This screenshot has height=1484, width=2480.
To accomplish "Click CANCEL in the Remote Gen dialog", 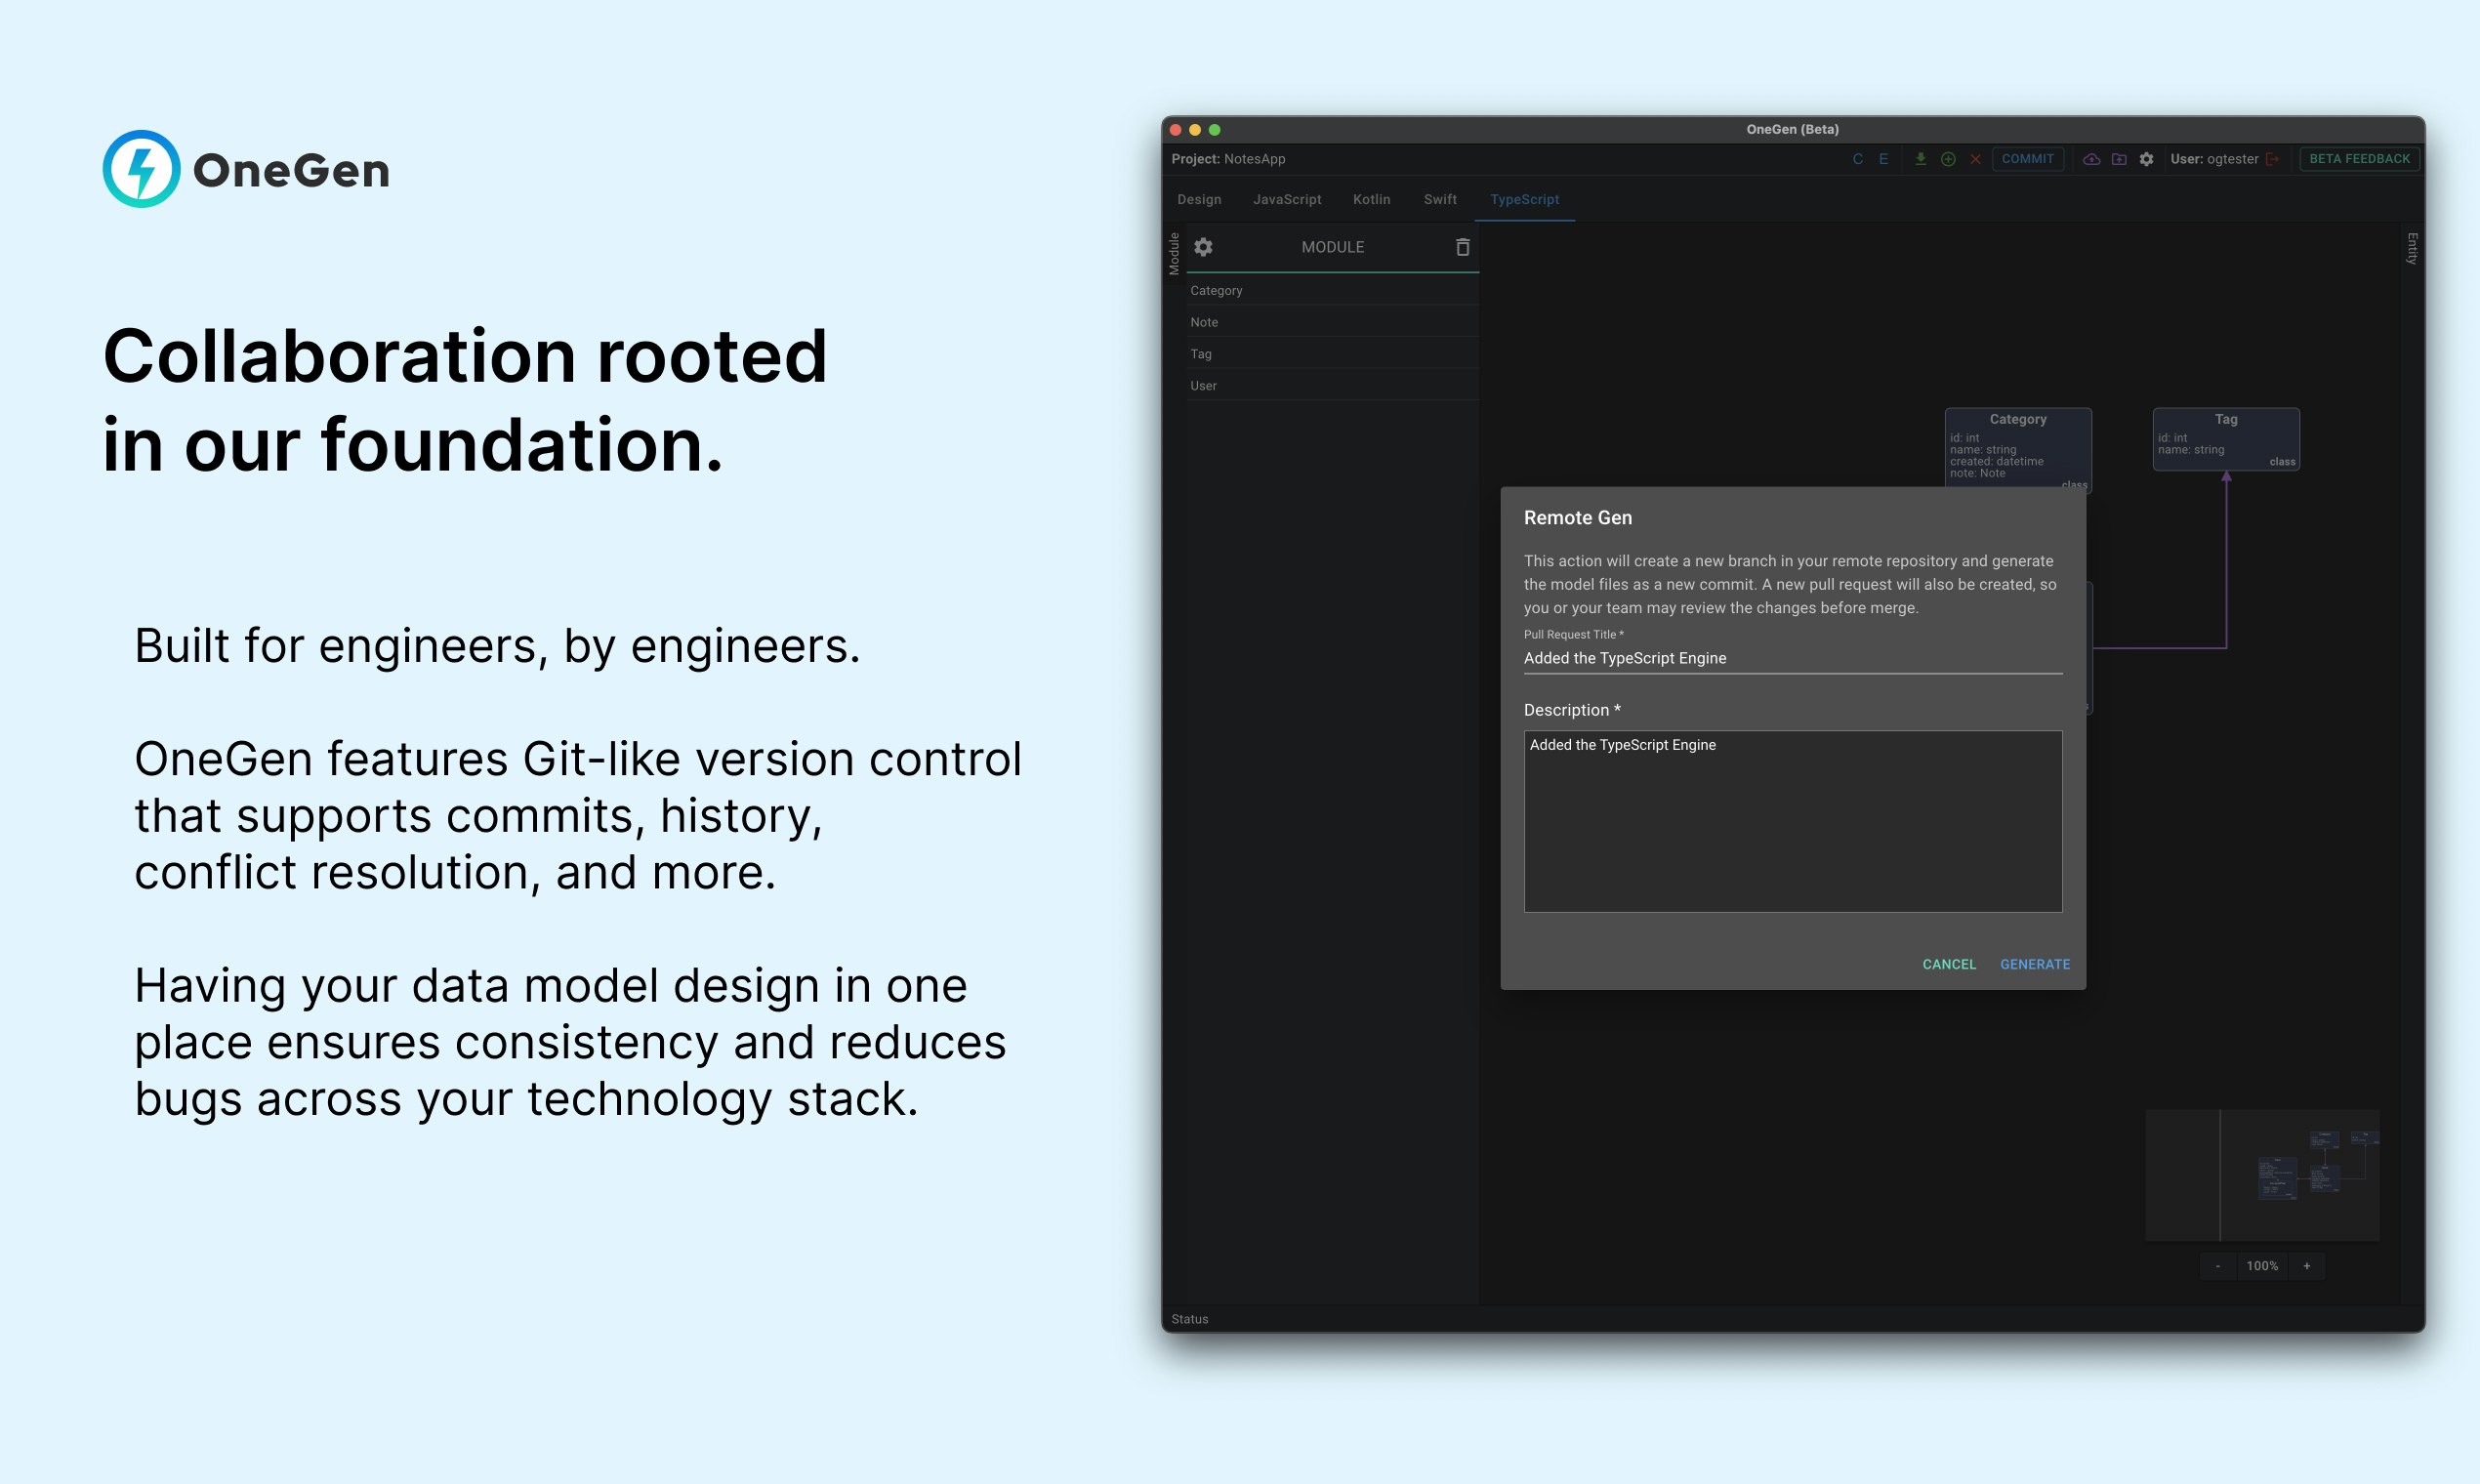I will [x=1949, y=964].
